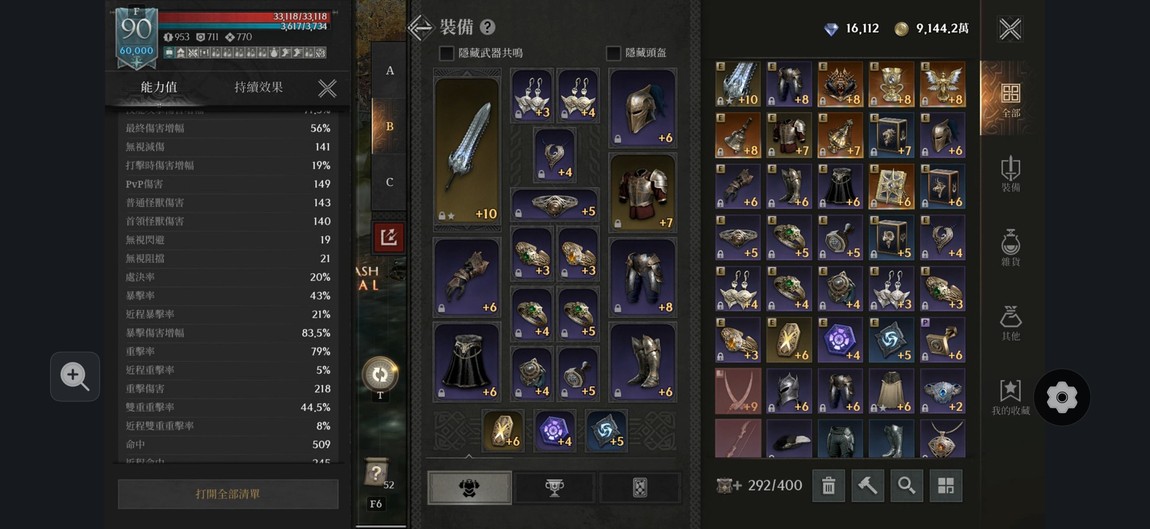Enable the 隱藏頭盔 checkbox
1150x529 pixels.
point(613,53)
